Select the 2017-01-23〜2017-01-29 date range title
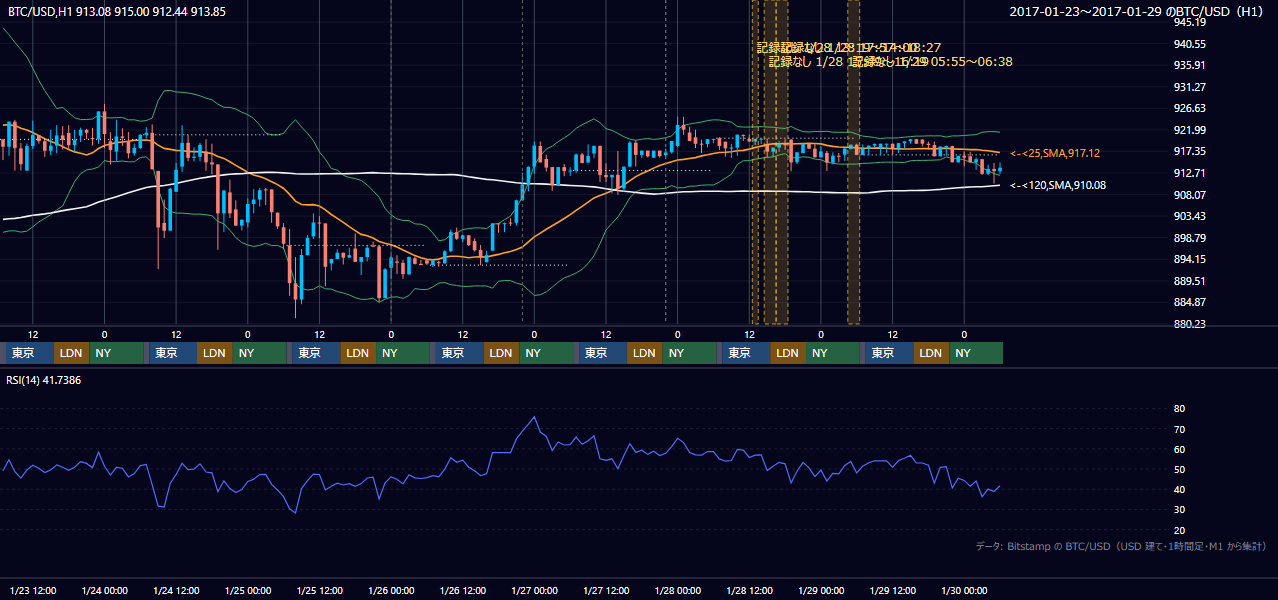This screenshot has height=600, width=1278. click(1138, 12)
